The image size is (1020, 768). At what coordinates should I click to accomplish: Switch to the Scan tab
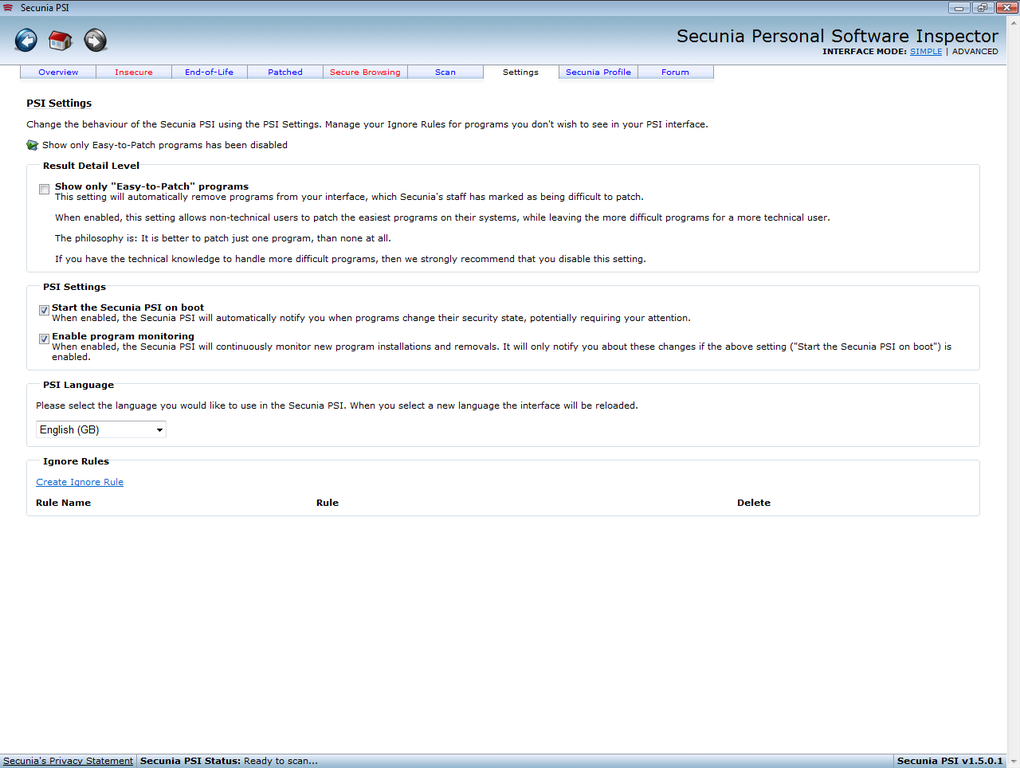[x=446, y=72]
